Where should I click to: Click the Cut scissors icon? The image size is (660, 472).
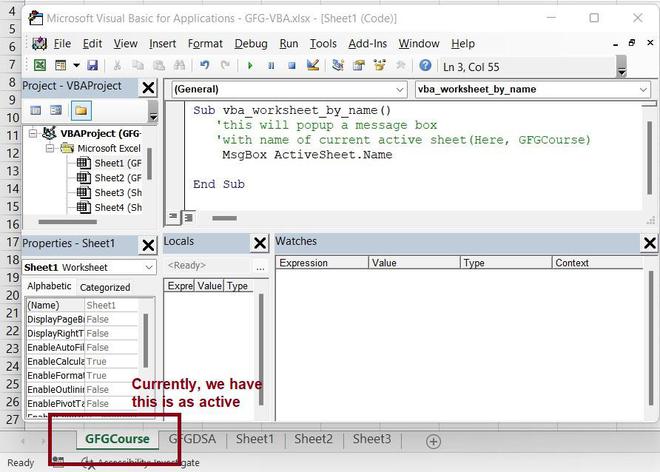pyautogui.click(x=117, y=65)
